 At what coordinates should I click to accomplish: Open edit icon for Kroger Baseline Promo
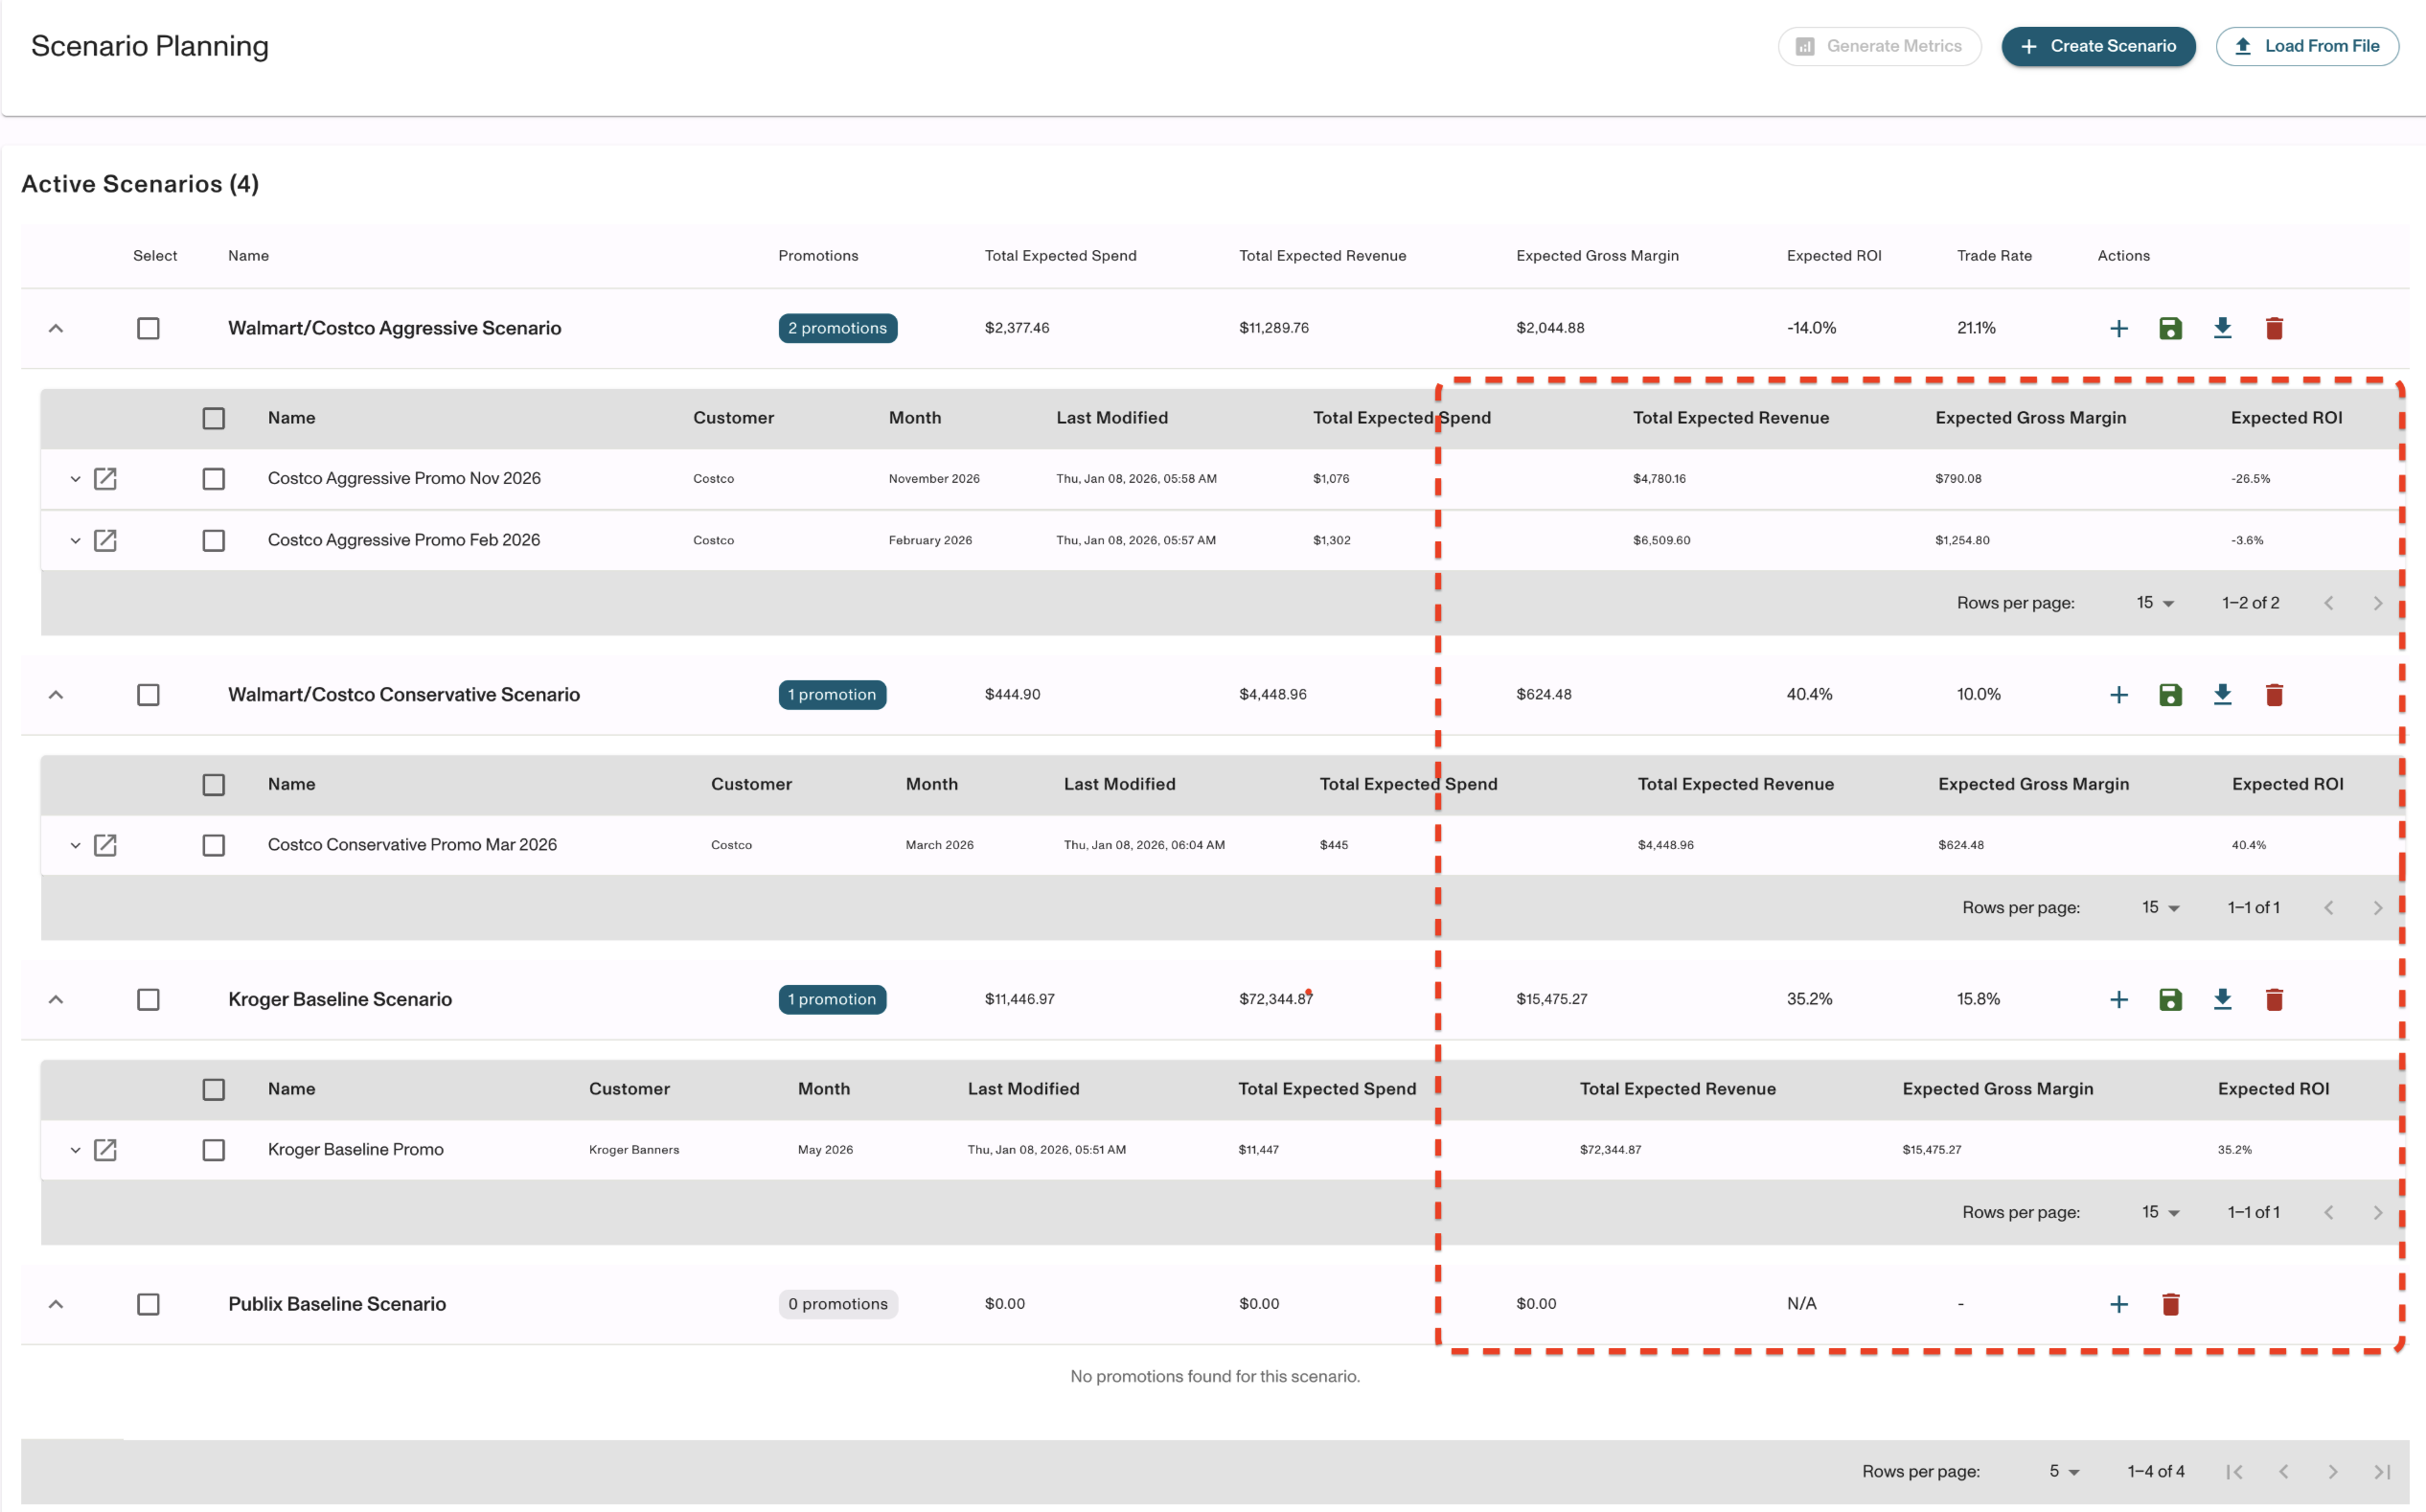pos(105,1150)
